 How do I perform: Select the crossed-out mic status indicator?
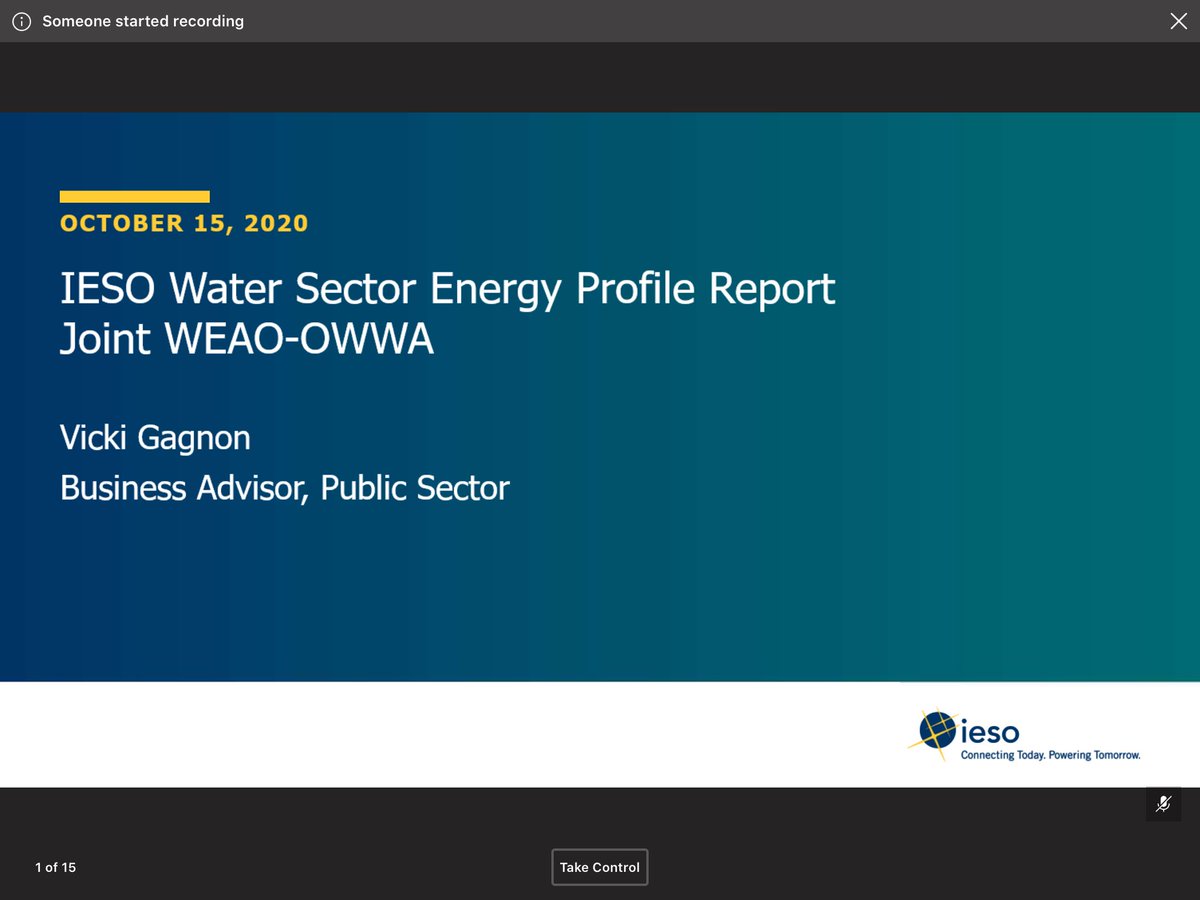[x=1163, y=803]
